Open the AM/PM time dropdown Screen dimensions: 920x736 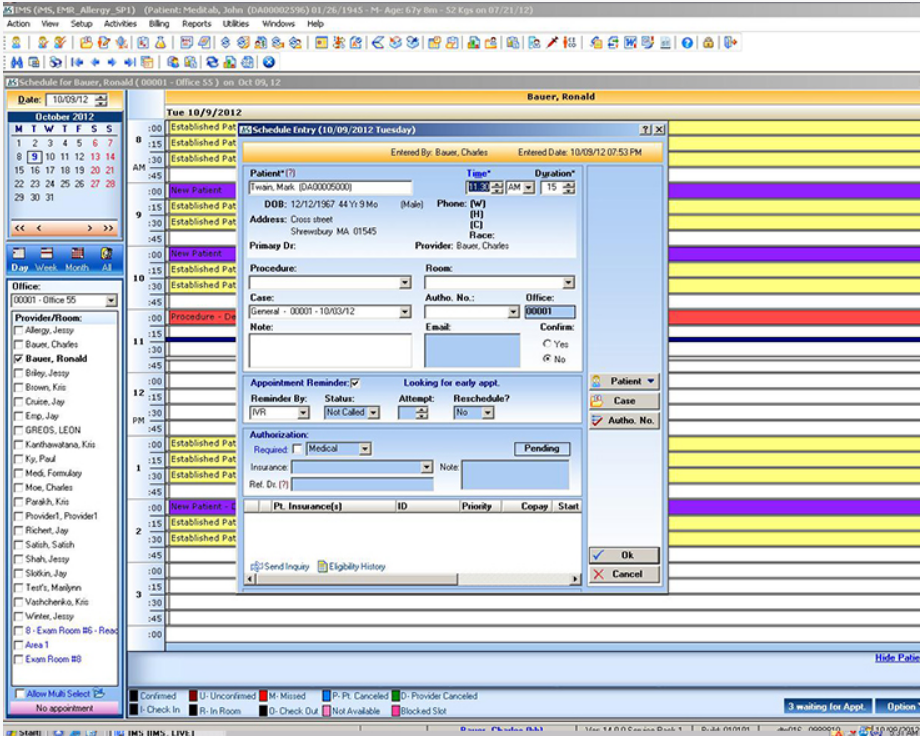529,188
